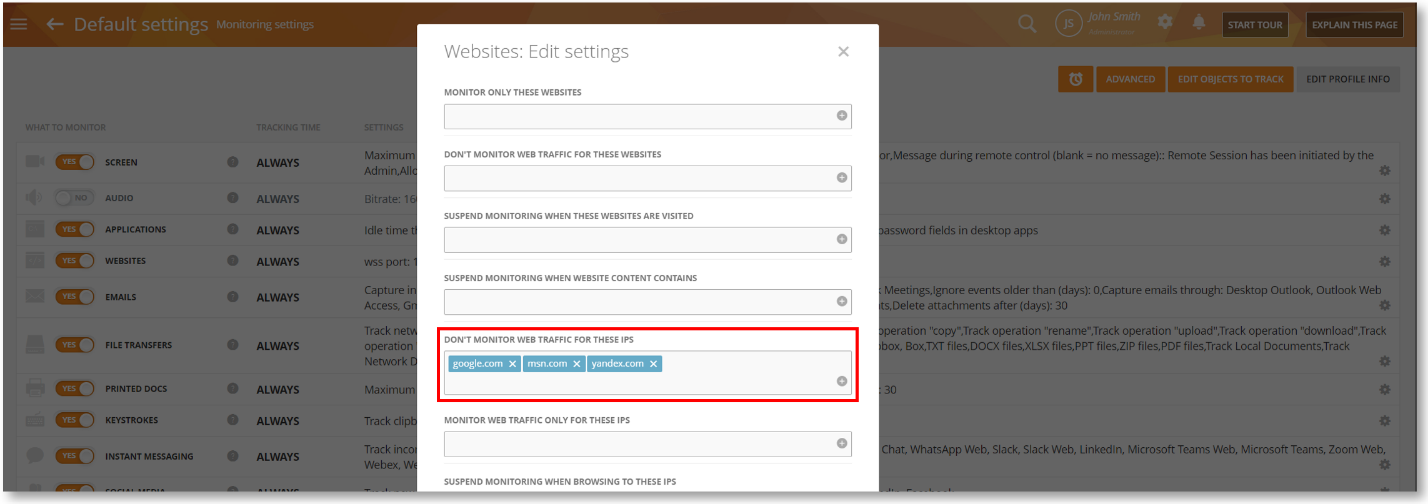This screenshot has height=504, width=1428.
Task: Focus Suspend Monitoring When Websites Visited field
Action: coord(648,240)
